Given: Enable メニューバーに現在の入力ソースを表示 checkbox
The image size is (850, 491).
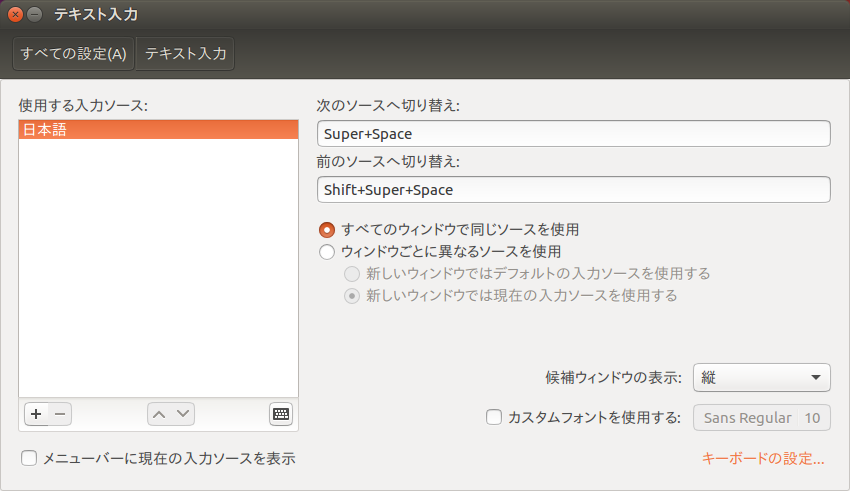Looking at the screenshot, I should [29, 458].
